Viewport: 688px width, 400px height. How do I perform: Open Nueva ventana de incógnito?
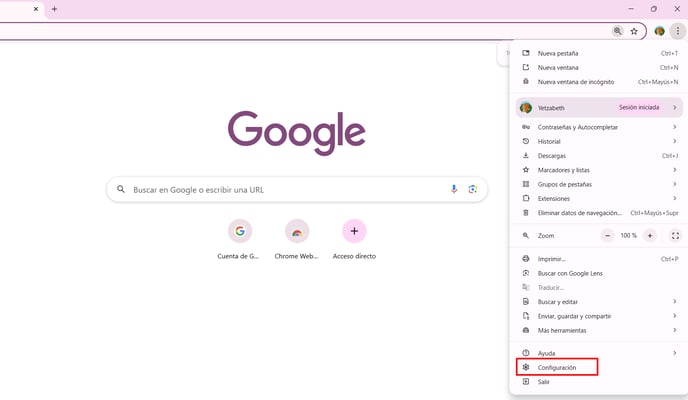coord(599,82)
